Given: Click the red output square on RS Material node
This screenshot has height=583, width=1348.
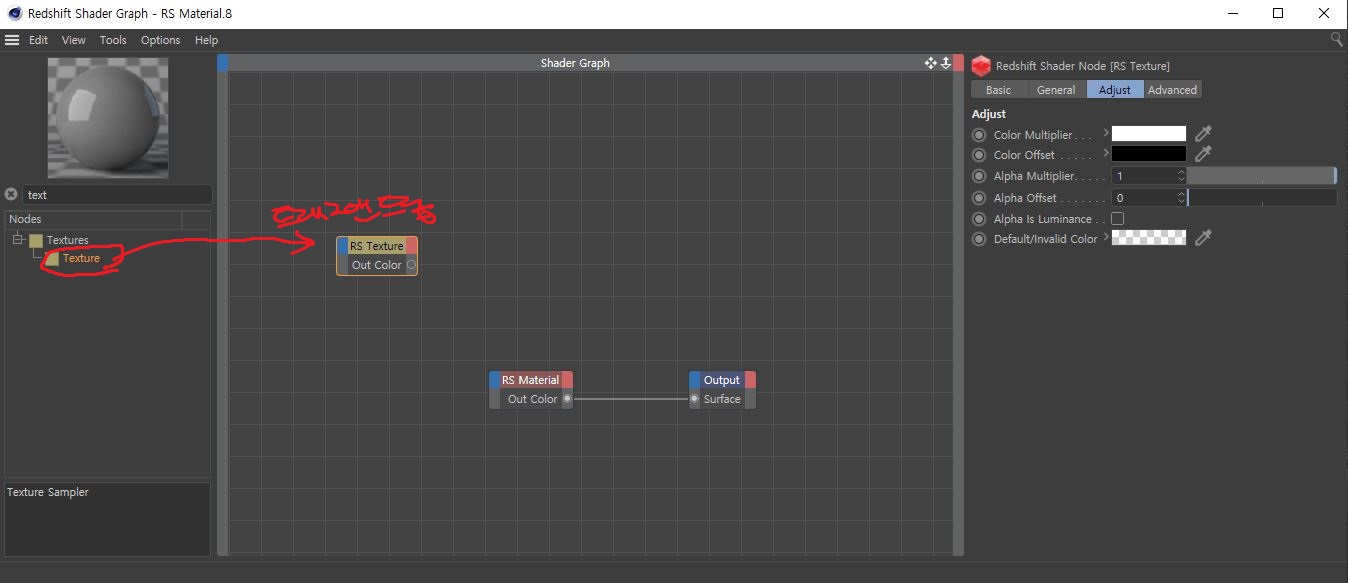Looking at the screenshot, I should (x=567, y=380).
